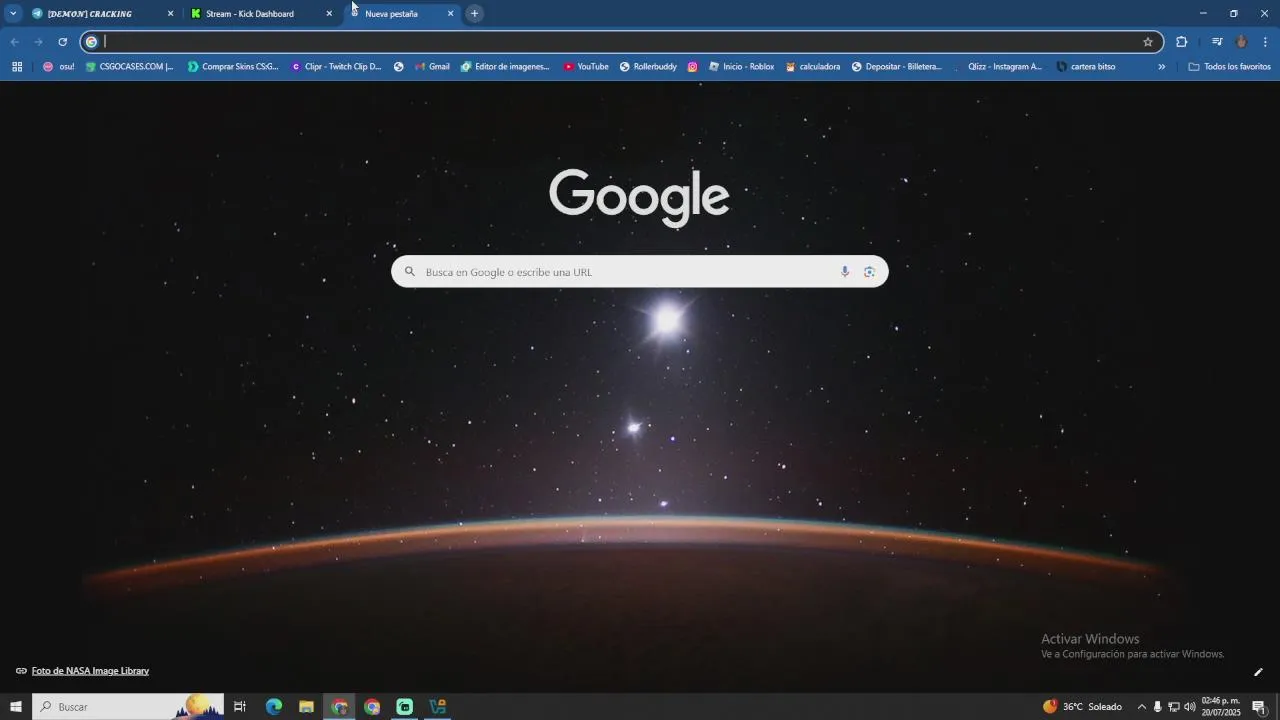
Task: Launch Microsoft Edge from the taskbar
Action: 274,707
